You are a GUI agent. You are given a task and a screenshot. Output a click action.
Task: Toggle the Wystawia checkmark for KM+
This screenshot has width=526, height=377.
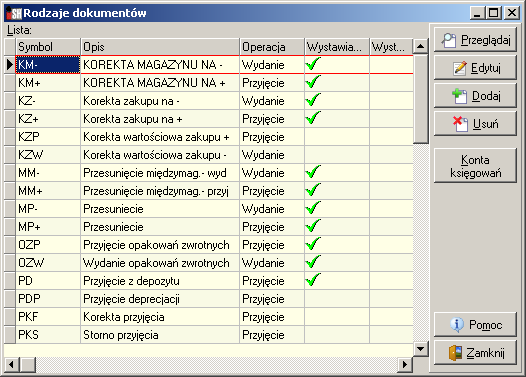(313, 82)
